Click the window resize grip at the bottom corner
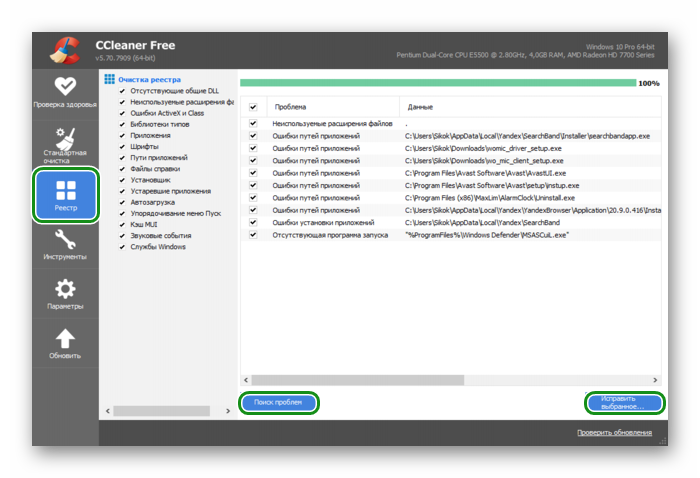The width and height of the screenshot is (700, 478). tap(662, 441)
